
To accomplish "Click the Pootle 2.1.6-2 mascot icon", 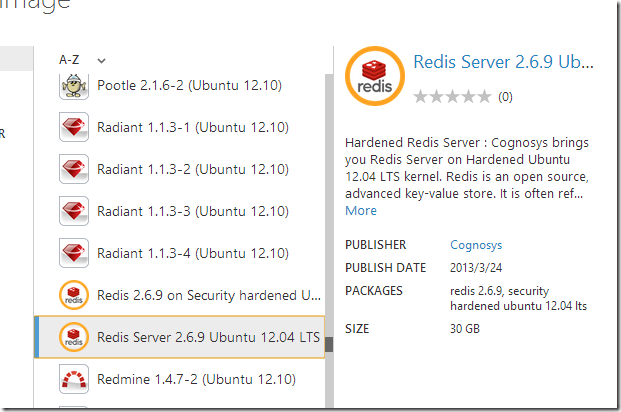I will [74, 86].
